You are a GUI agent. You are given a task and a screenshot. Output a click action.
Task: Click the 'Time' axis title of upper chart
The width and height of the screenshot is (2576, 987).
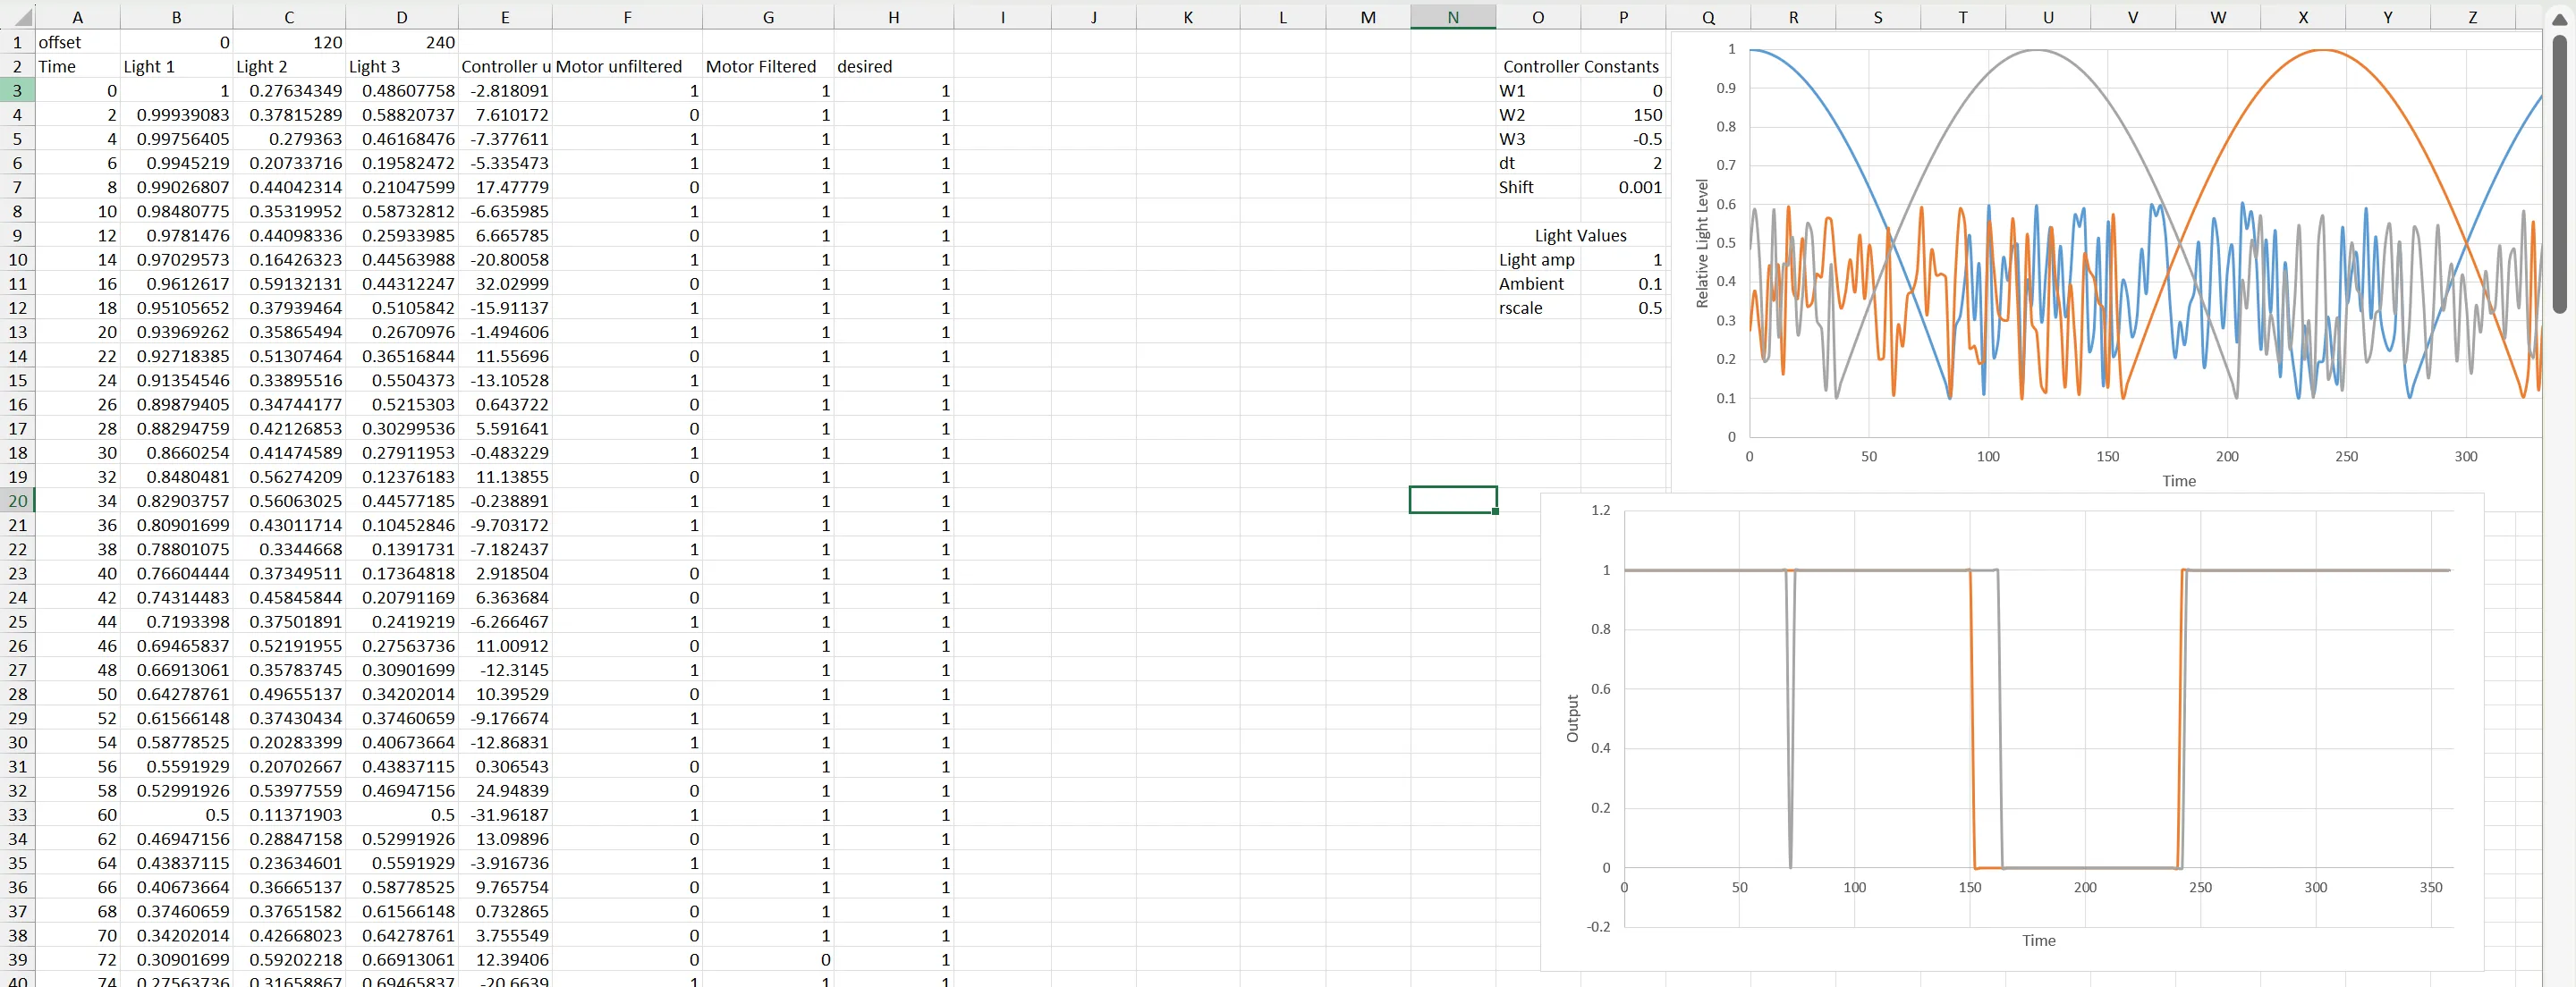coord(2179,481)
